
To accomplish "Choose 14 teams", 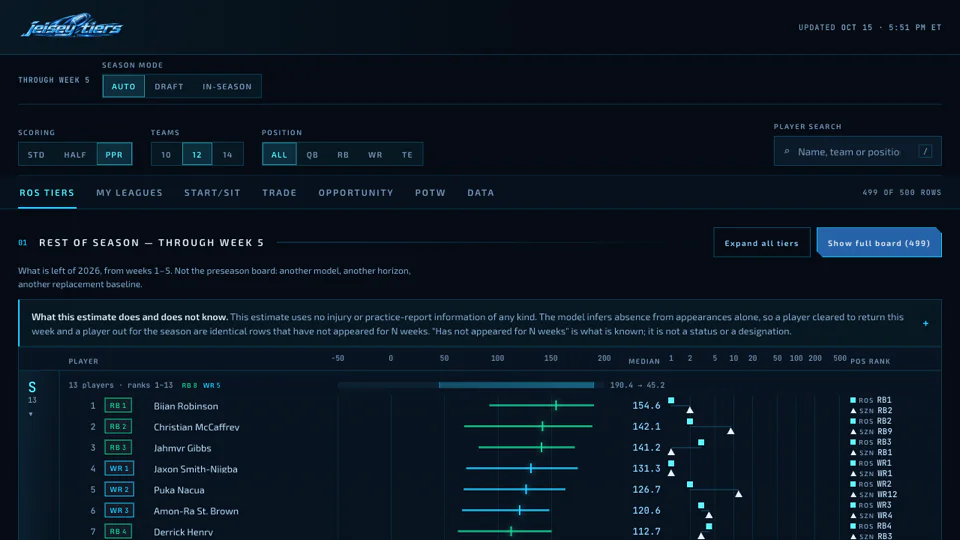I will tap(228, 154).
